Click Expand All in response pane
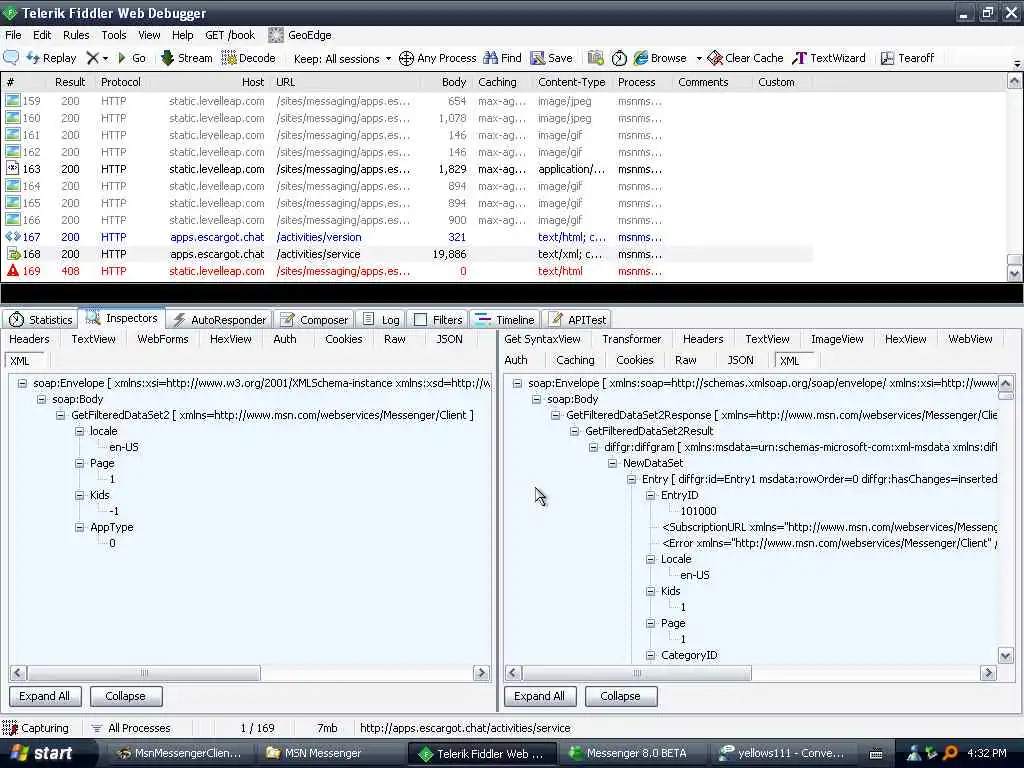 click(x=539, y=696)
